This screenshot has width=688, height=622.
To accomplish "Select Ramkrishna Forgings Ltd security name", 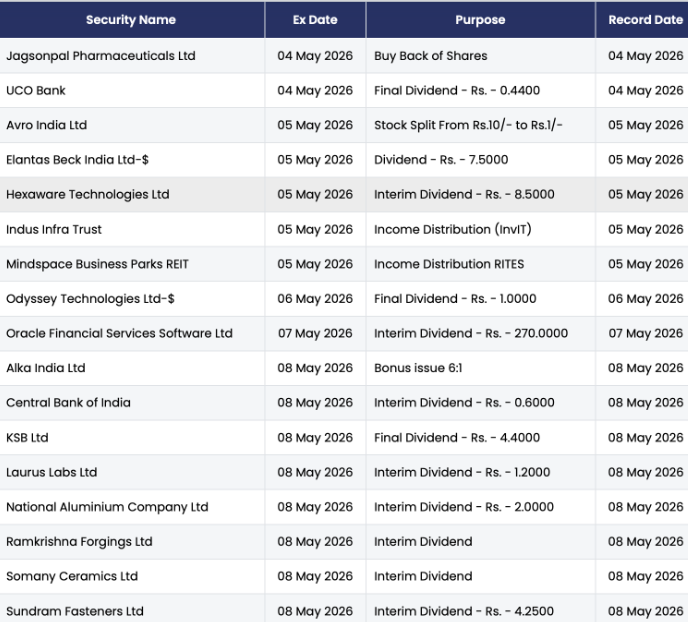I will click(79, 542).
